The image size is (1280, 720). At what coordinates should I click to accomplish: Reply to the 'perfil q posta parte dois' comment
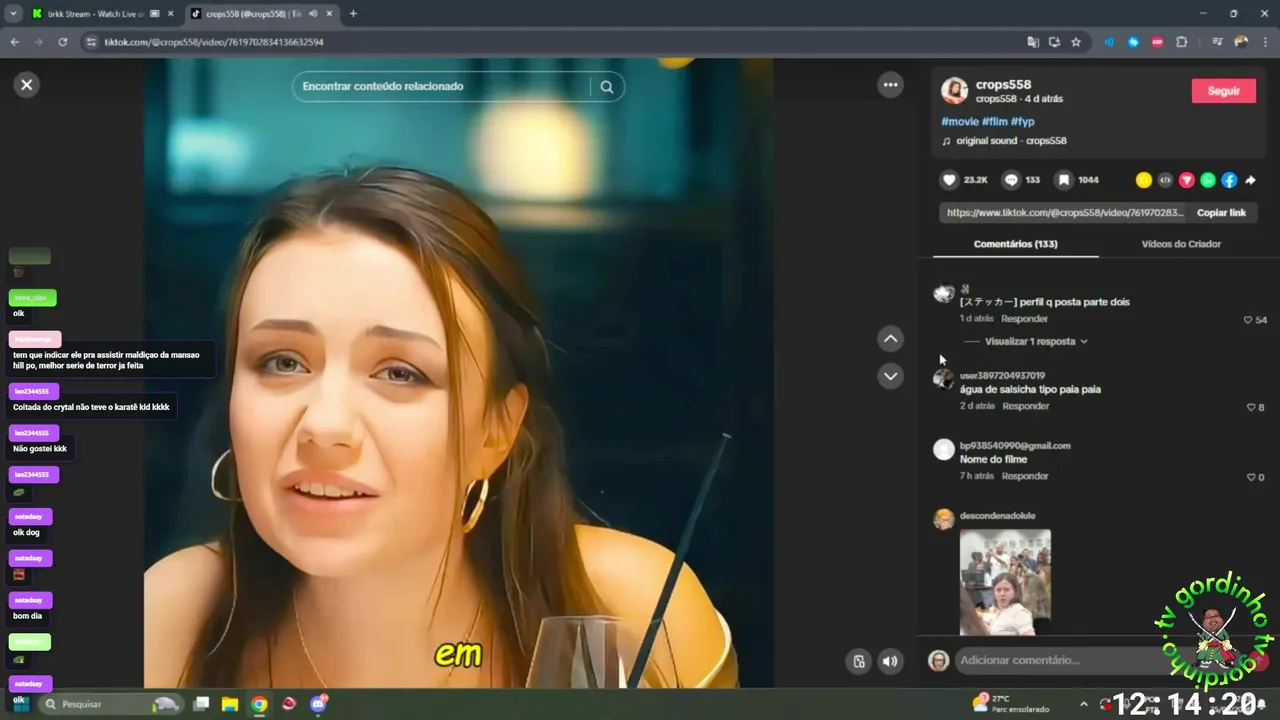1024,319
